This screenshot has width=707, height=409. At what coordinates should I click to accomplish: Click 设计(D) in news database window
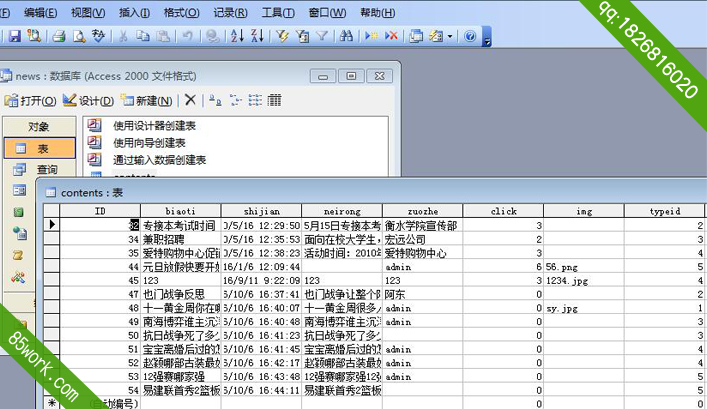click(x=88, y=100)
